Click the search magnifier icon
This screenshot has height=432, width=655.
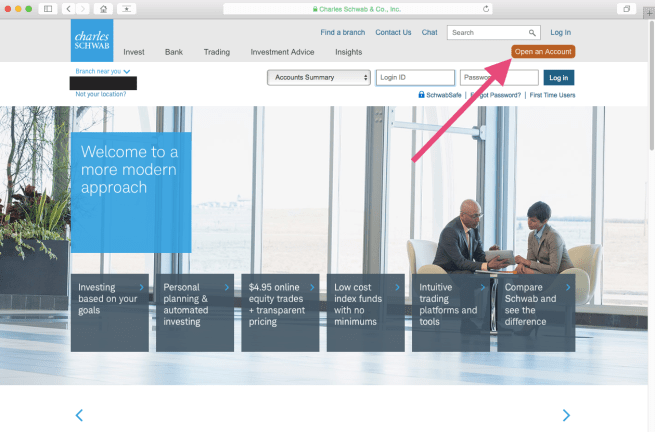click(x=532, y=33)
